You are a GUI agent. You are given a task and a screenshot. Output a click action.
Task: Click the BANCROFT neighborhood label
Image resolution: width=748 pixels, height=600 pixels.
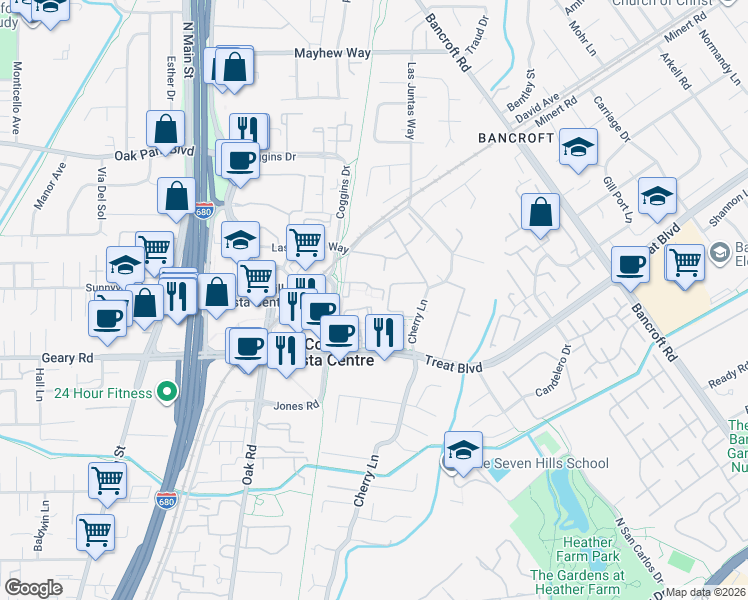pyautogui.click(x=516, y=138)
